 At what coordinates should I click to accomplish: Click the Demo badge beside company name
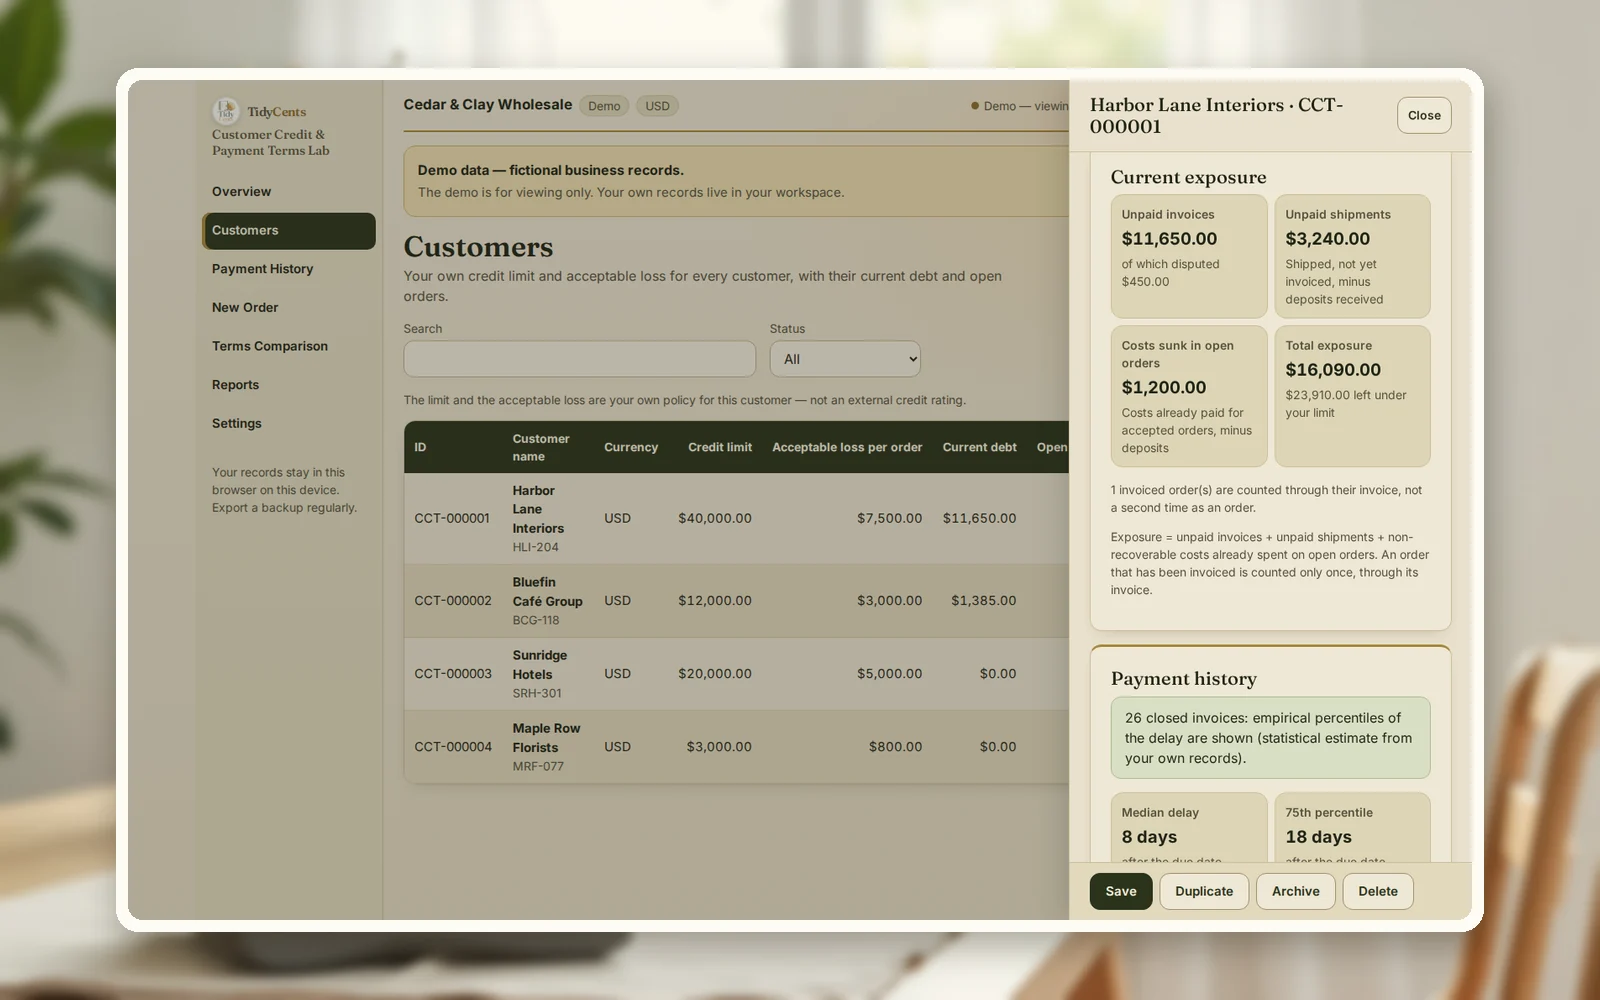coord(604,106)
